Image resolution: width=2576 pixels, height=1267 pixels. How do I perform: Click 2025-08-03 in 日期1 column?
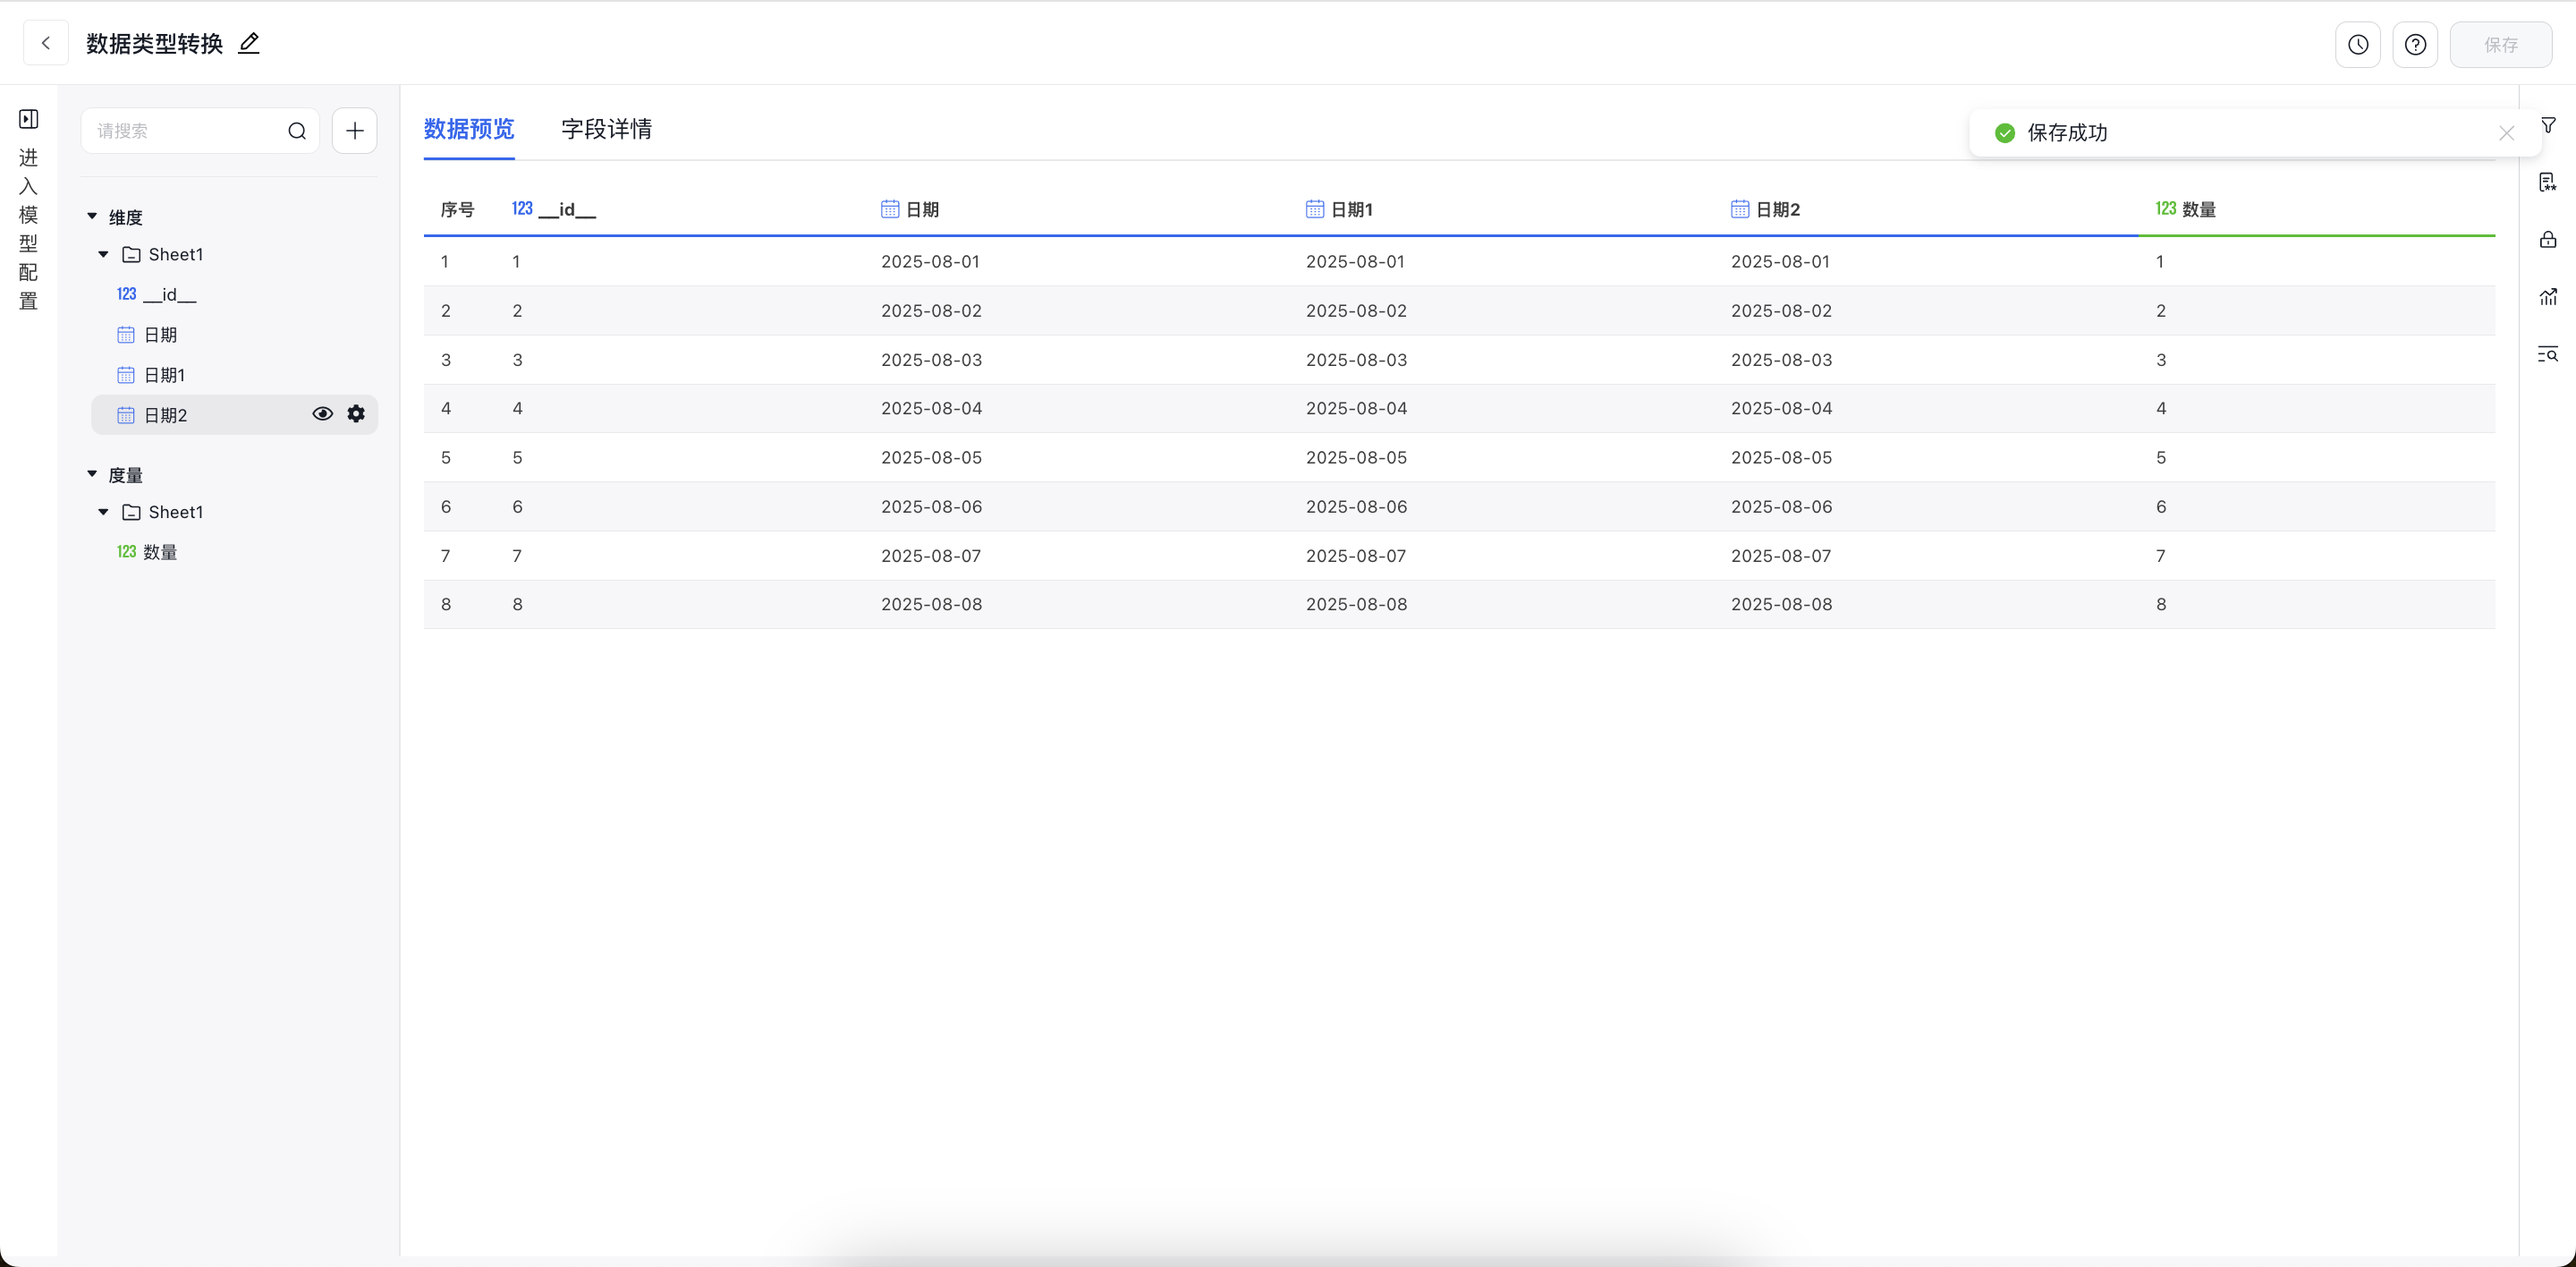tap(1356, 360)
